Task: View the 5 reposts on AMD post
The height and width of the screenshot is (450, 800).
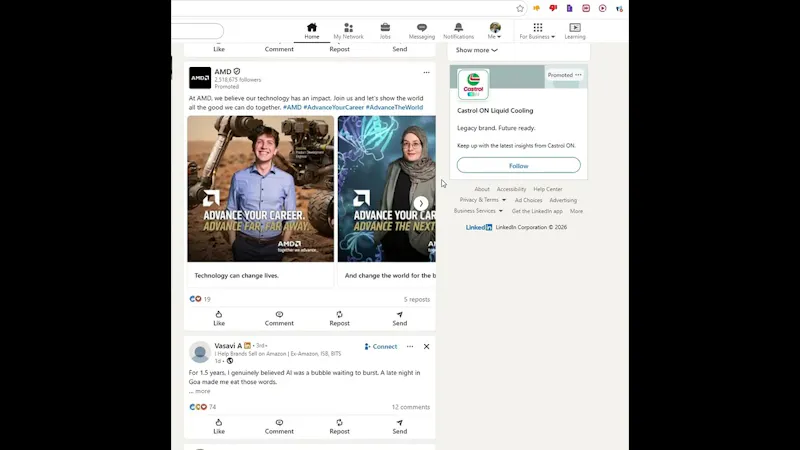Action: pos(417,299)
